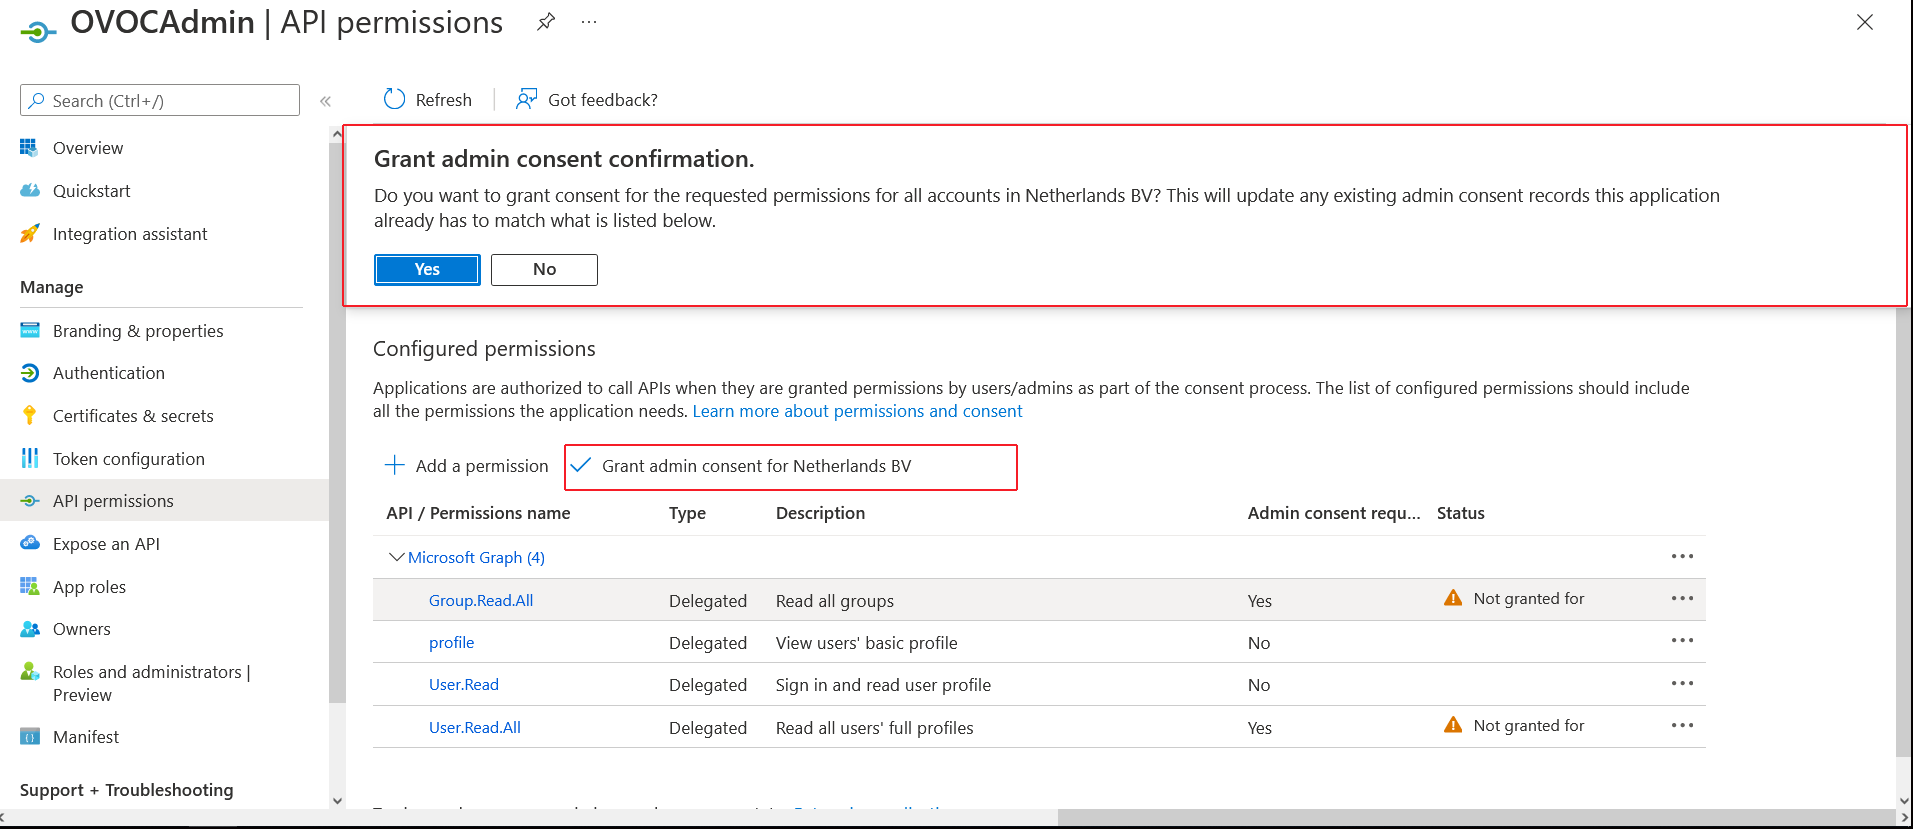Click the Group.Read.All permission link

coord(481,600)
